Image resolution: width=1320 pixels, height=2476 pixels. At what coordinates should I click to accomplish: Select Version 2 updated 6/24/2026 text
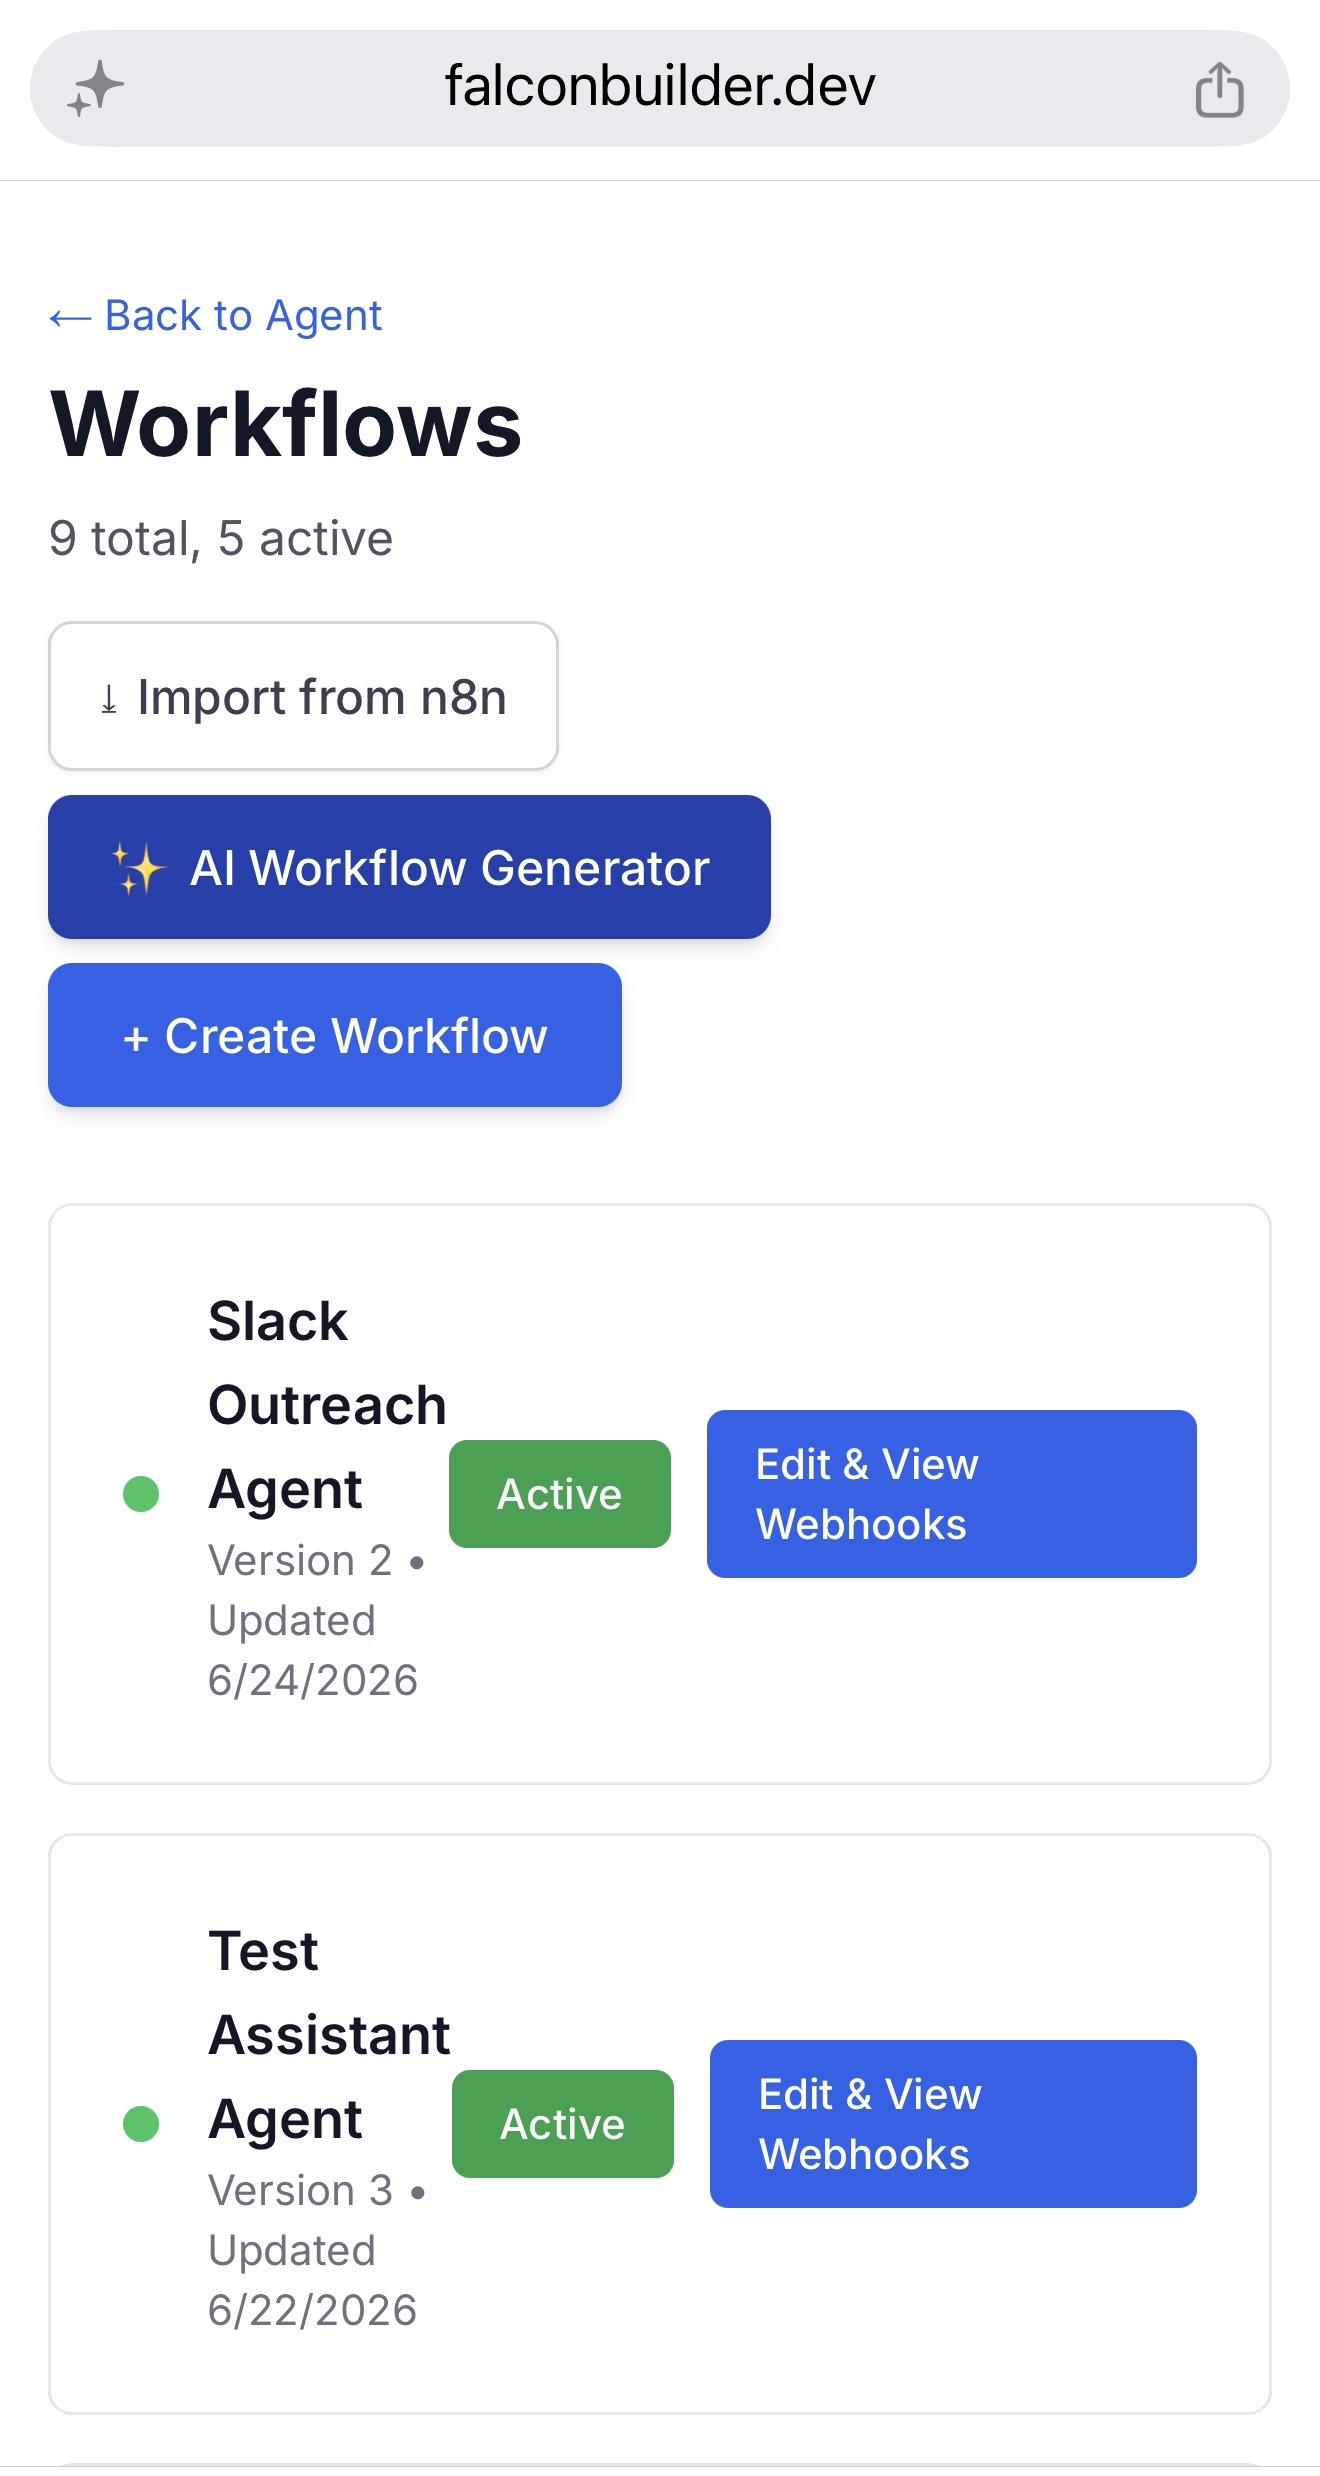(317, 1620)
